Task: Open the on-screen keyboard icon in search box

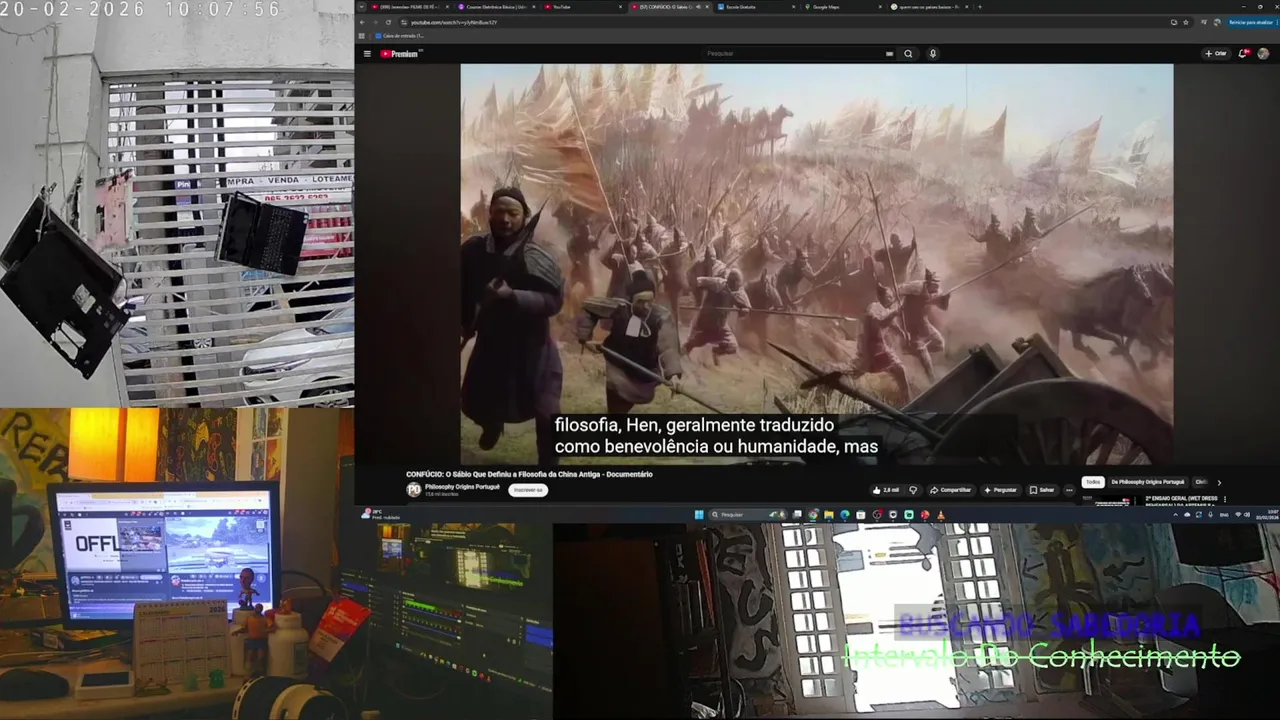Action: (x=889, y=54)
